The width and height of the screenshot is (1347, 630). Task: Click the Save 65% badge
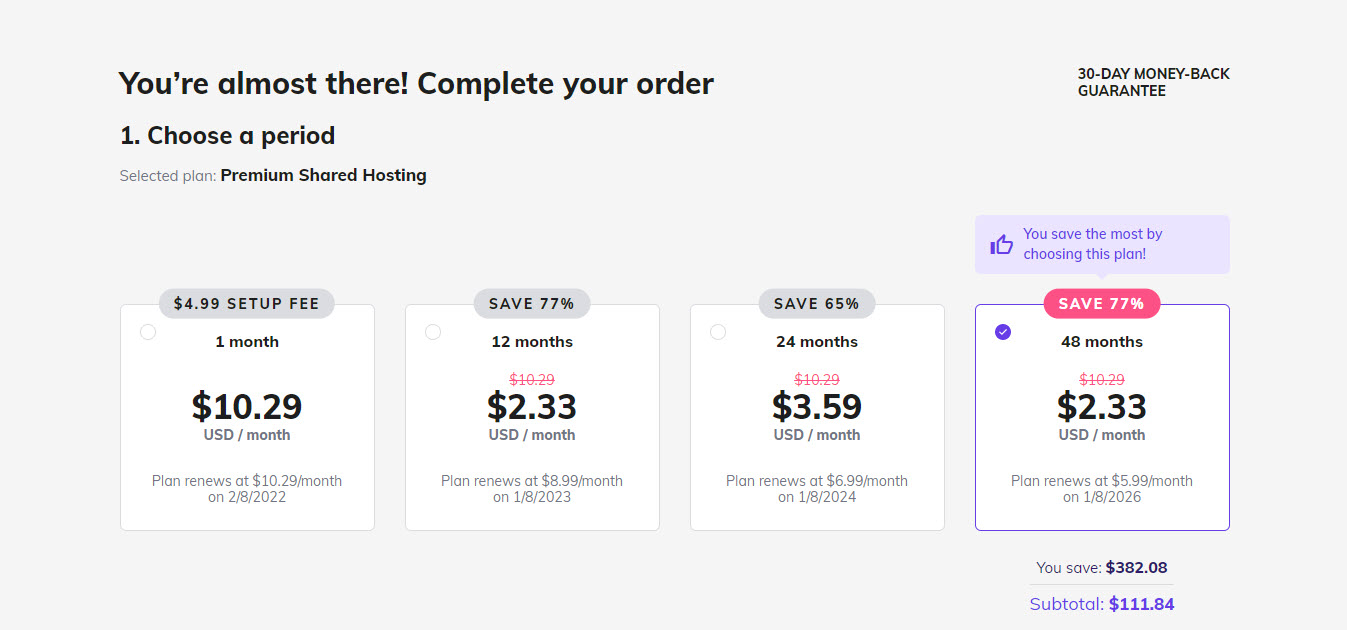pyautogui.click(x=817, y=304)
